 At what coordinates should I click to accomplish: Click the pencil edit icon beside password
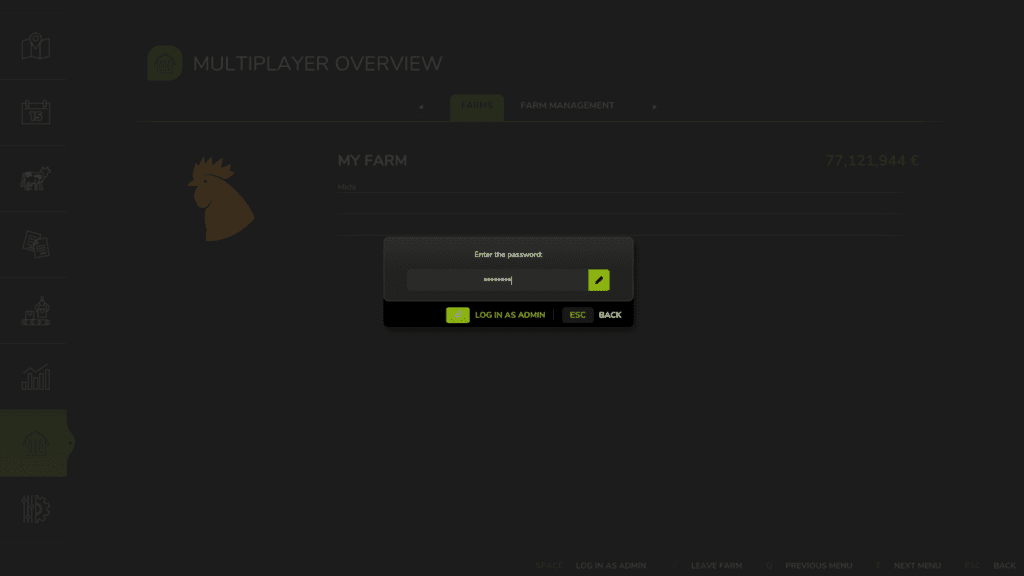[599, 280]
